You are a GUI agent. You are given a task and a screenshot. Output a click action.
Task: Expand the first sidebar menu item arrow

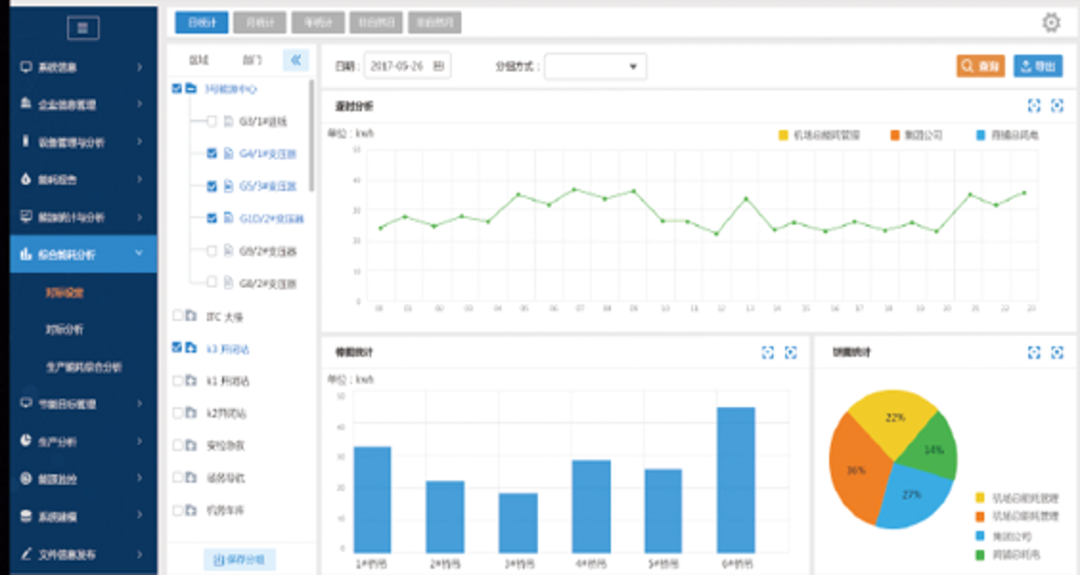click(139, 68)
